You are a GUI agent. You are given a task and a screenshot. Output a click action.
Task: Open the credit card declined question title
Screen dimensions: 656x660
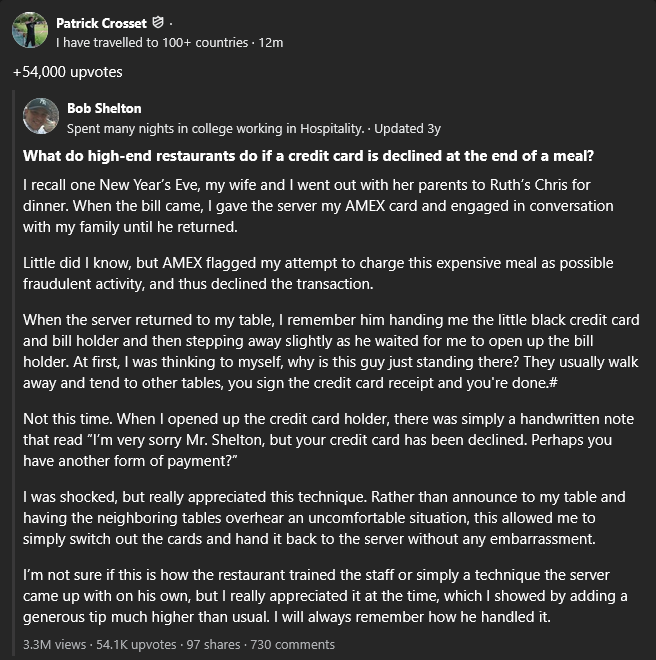pos(308,156)
